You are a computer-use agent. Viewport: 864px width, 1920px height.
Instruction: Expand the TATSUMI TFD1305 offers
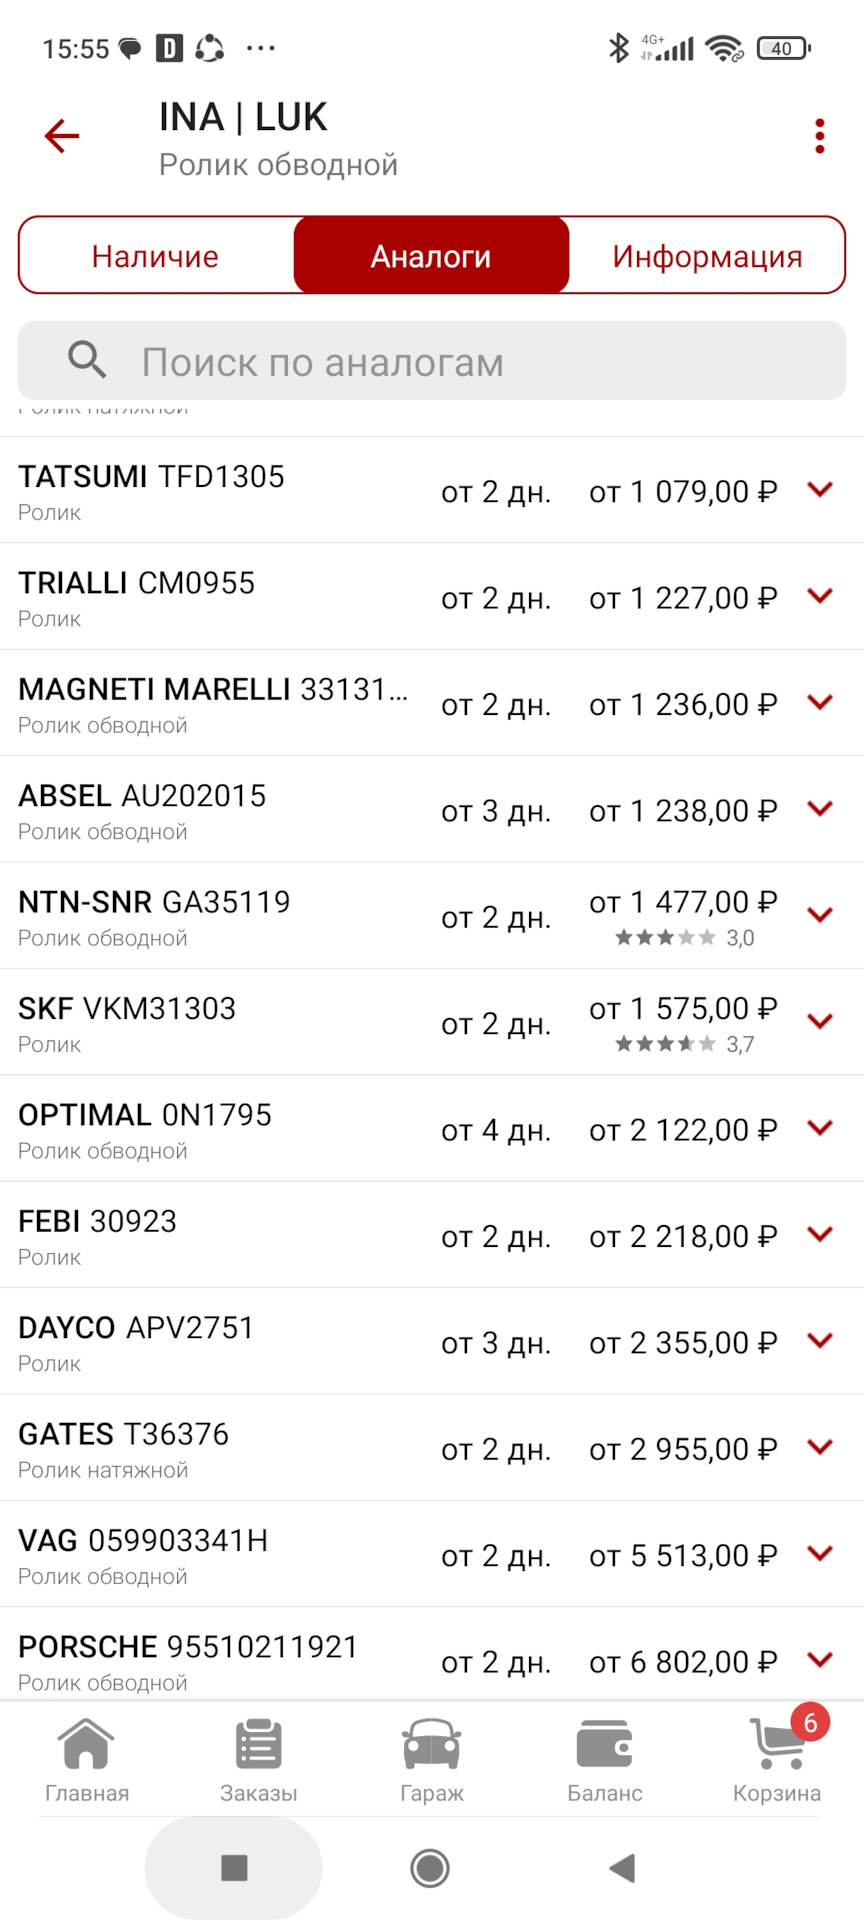820,490
